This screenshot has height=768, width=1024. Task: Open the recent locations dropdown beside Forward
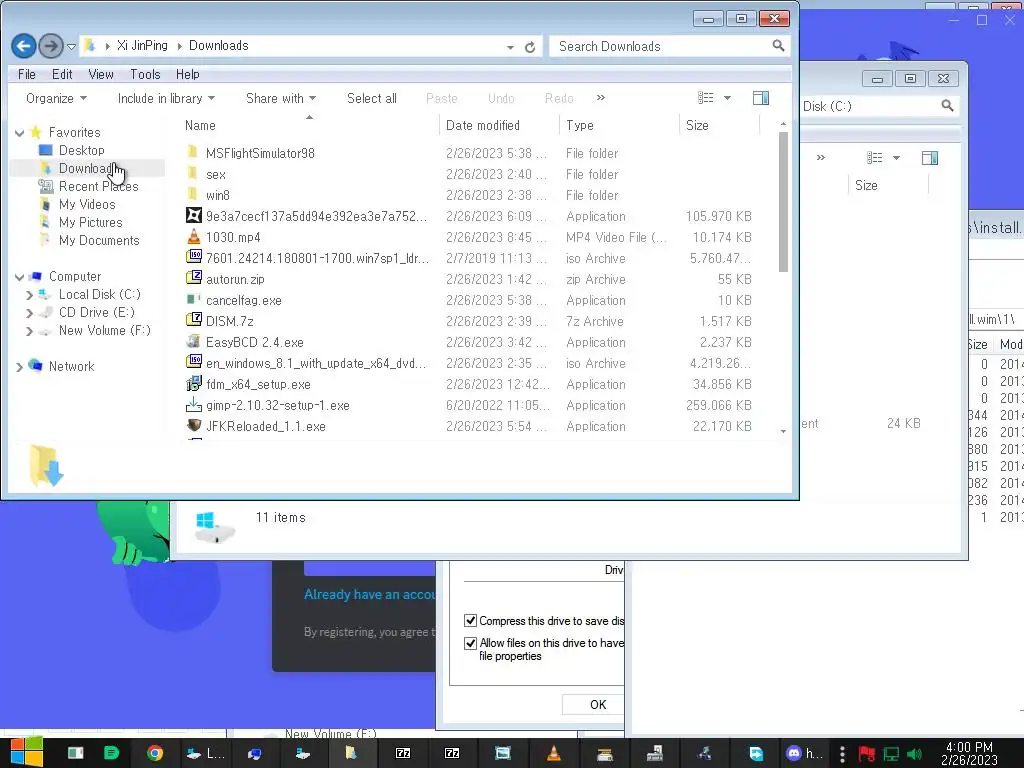pos(71,46)
